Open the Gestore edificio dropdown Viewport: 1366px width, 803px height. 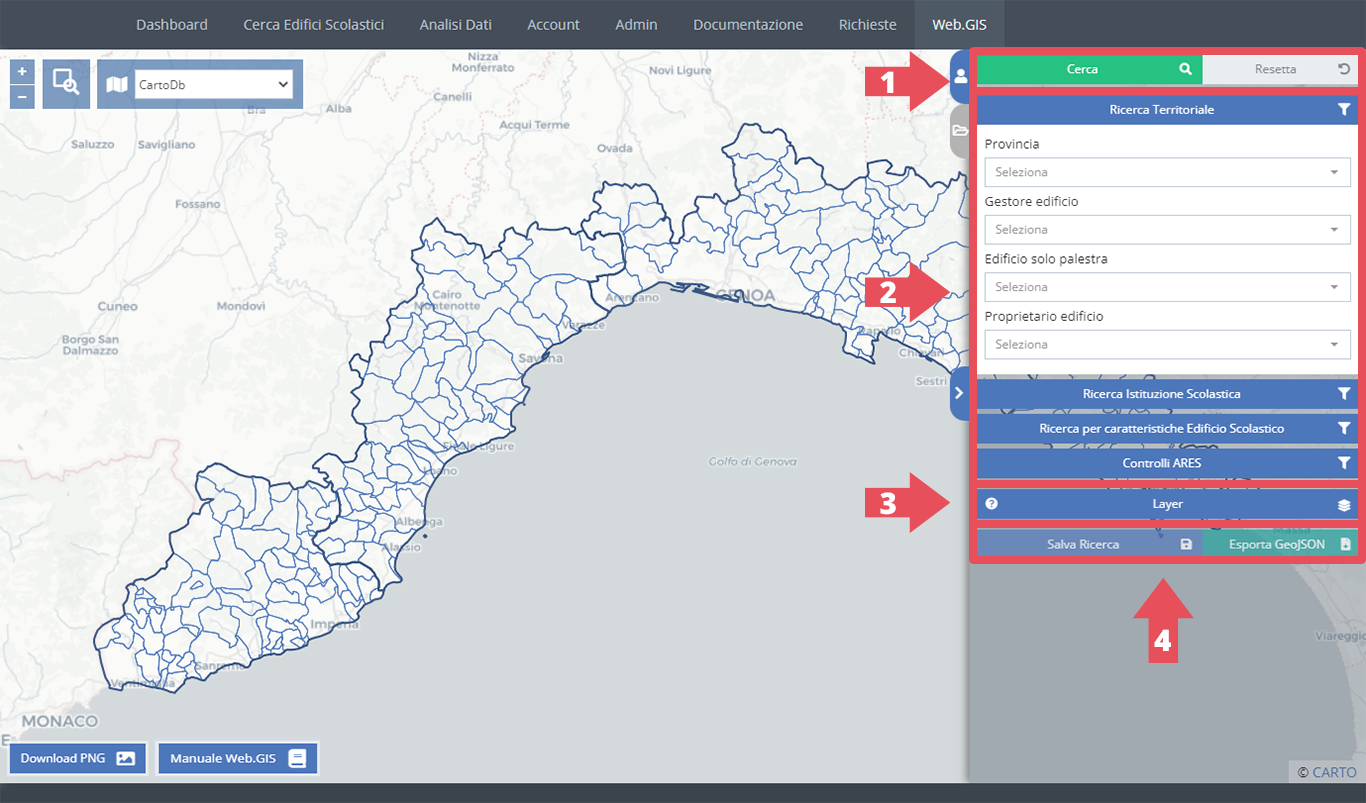tap(1167, 230)
